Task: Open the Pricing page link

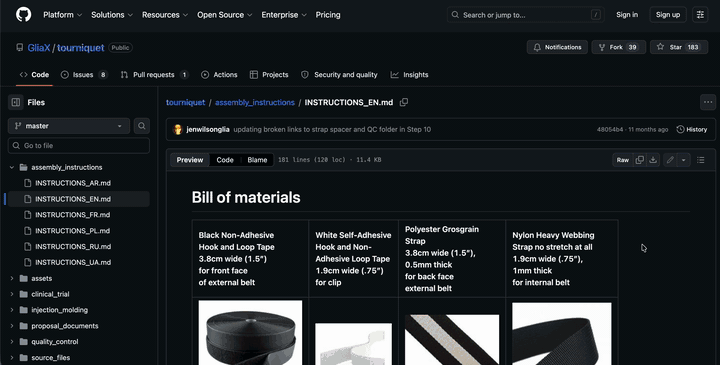Action: tap(328, 15)
